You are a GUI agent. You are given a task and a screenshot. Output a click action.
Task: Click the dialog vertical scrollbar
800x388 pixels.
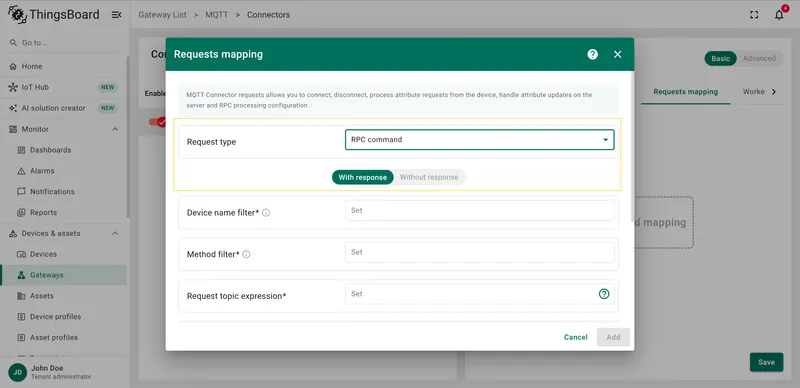tap(632, 148)
